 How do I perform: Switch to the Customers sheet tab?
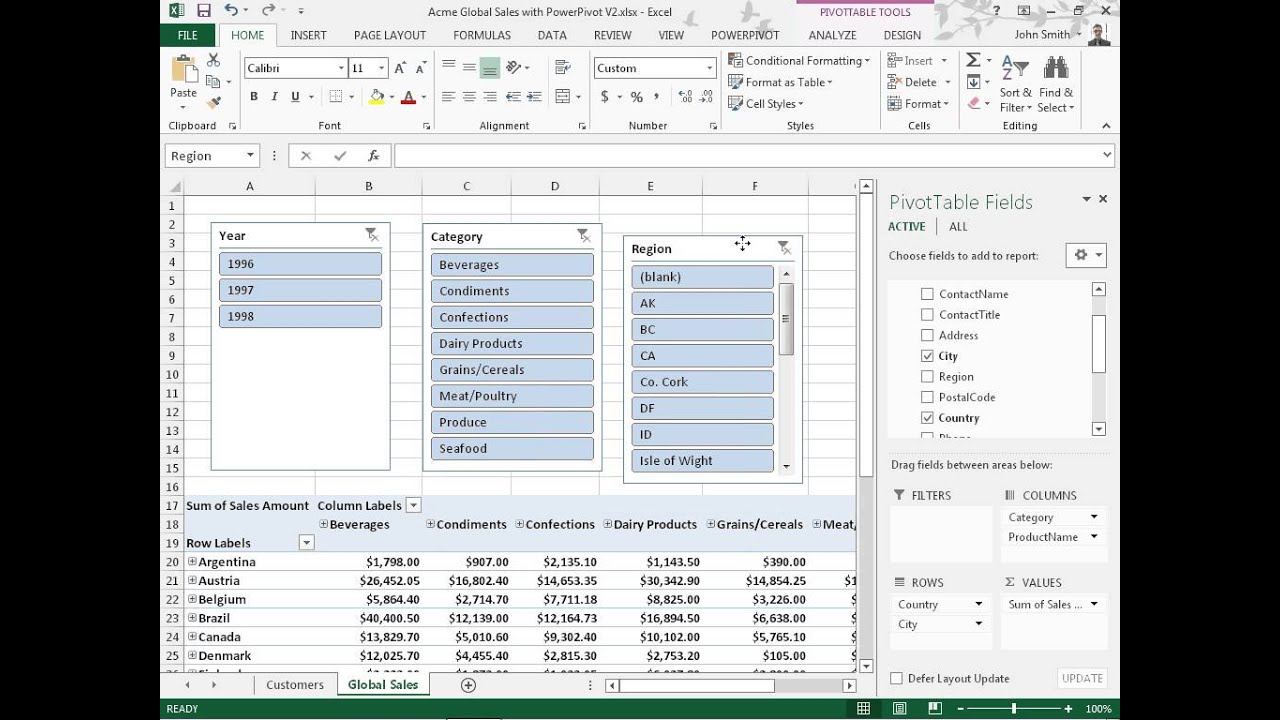point(295,685)
